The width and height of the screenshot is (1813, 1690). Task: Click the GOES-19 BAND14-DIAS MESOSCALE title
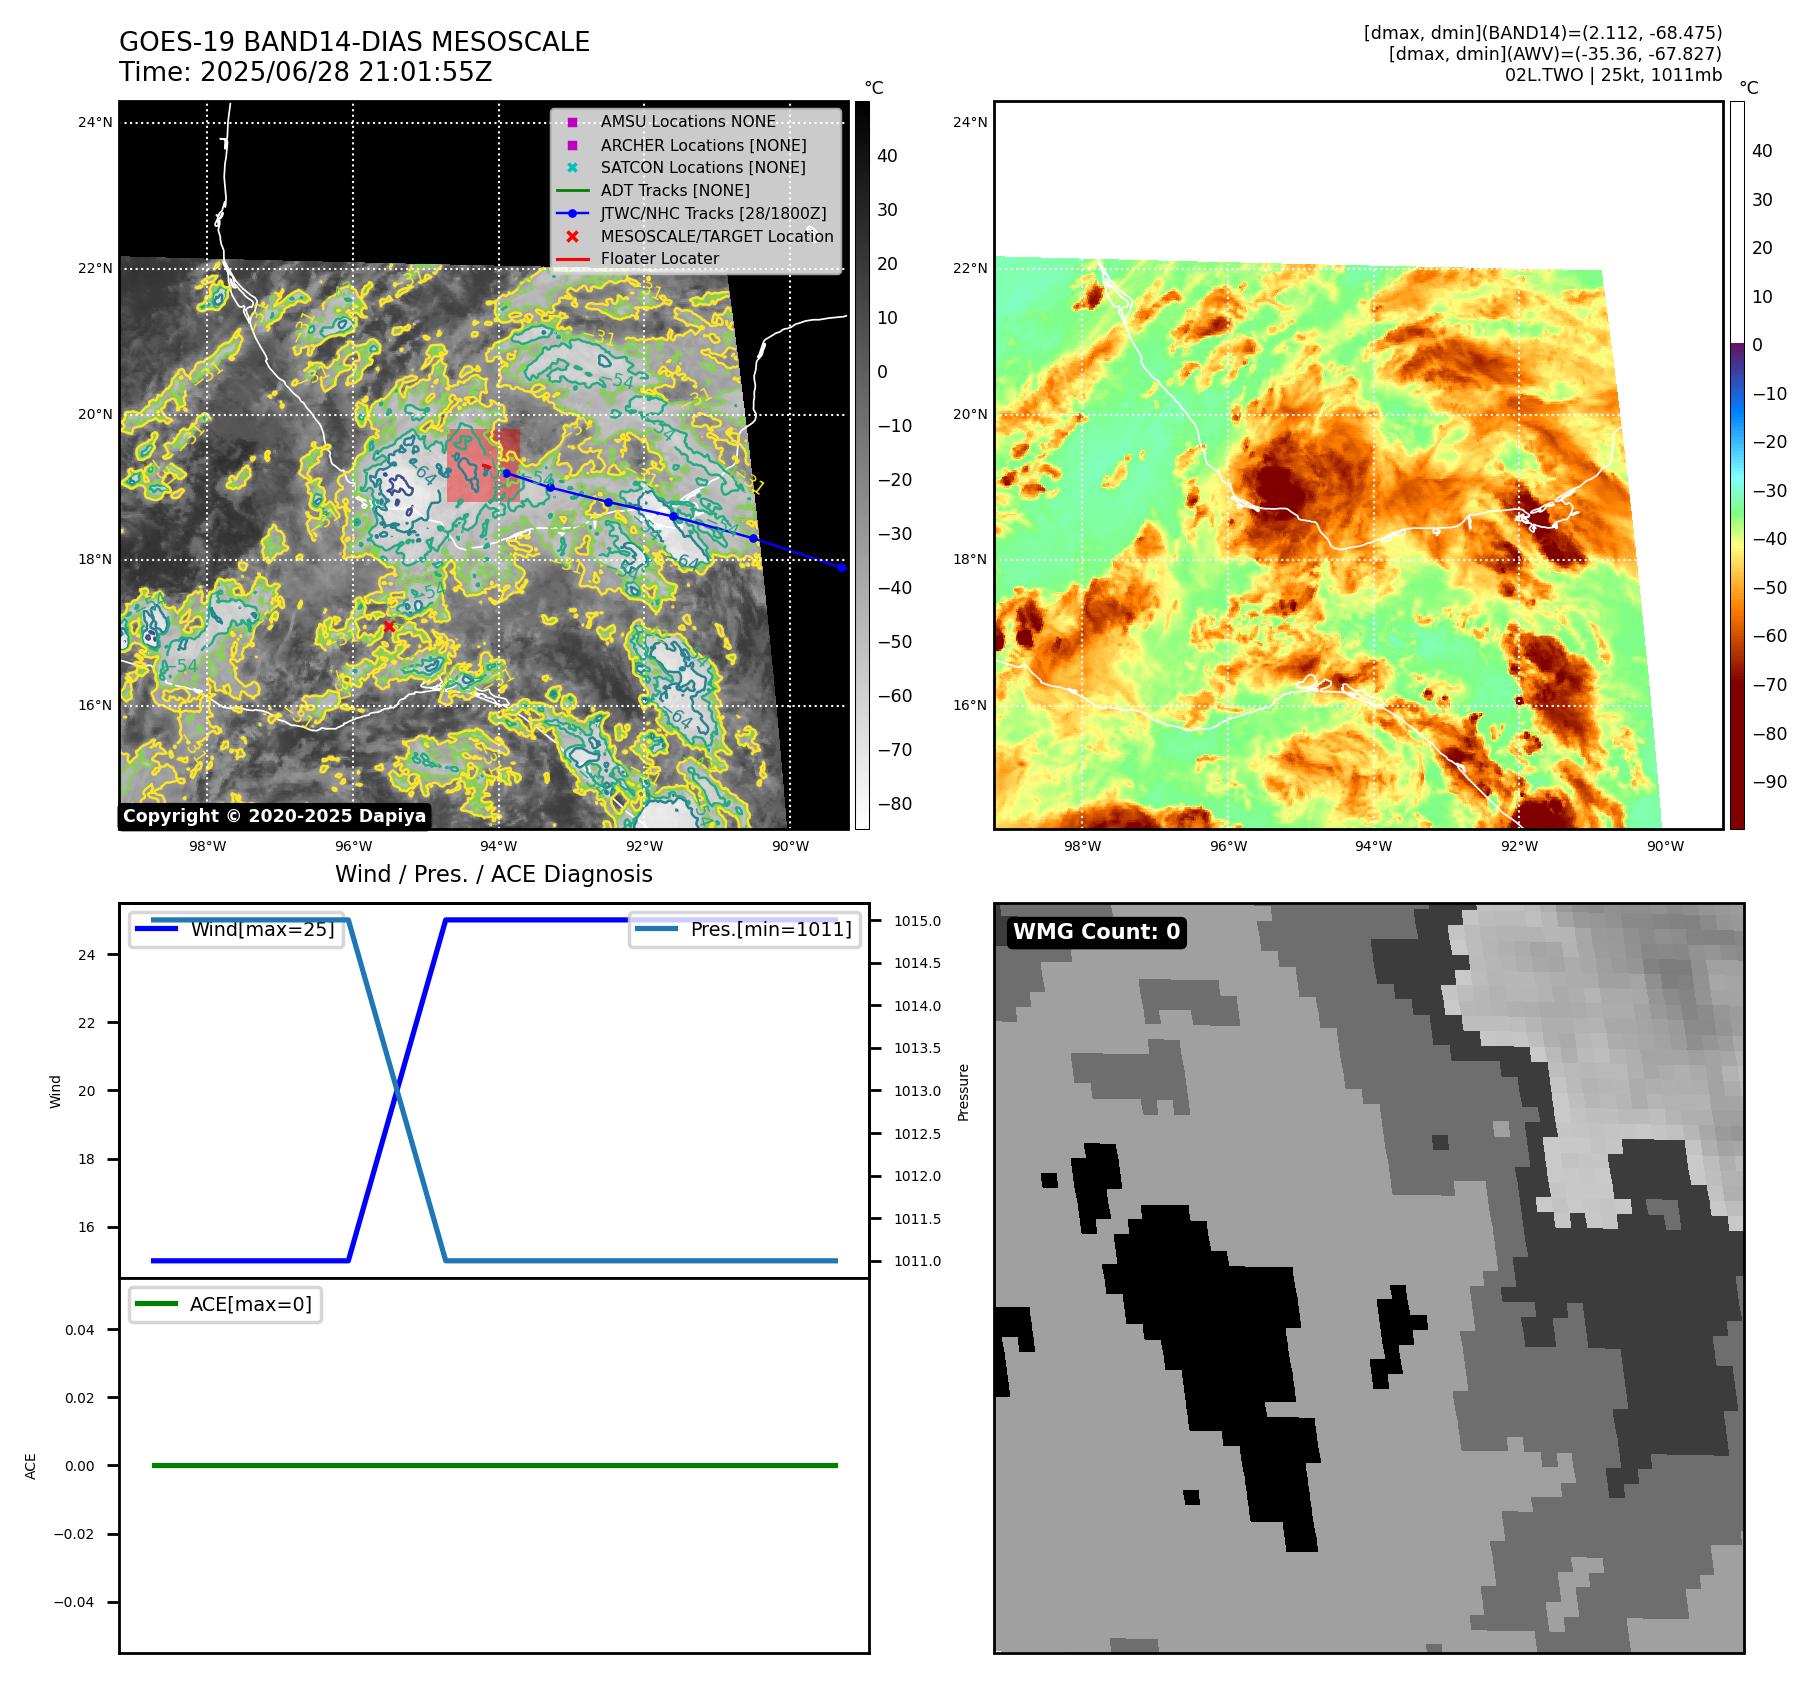coord(354,42)
